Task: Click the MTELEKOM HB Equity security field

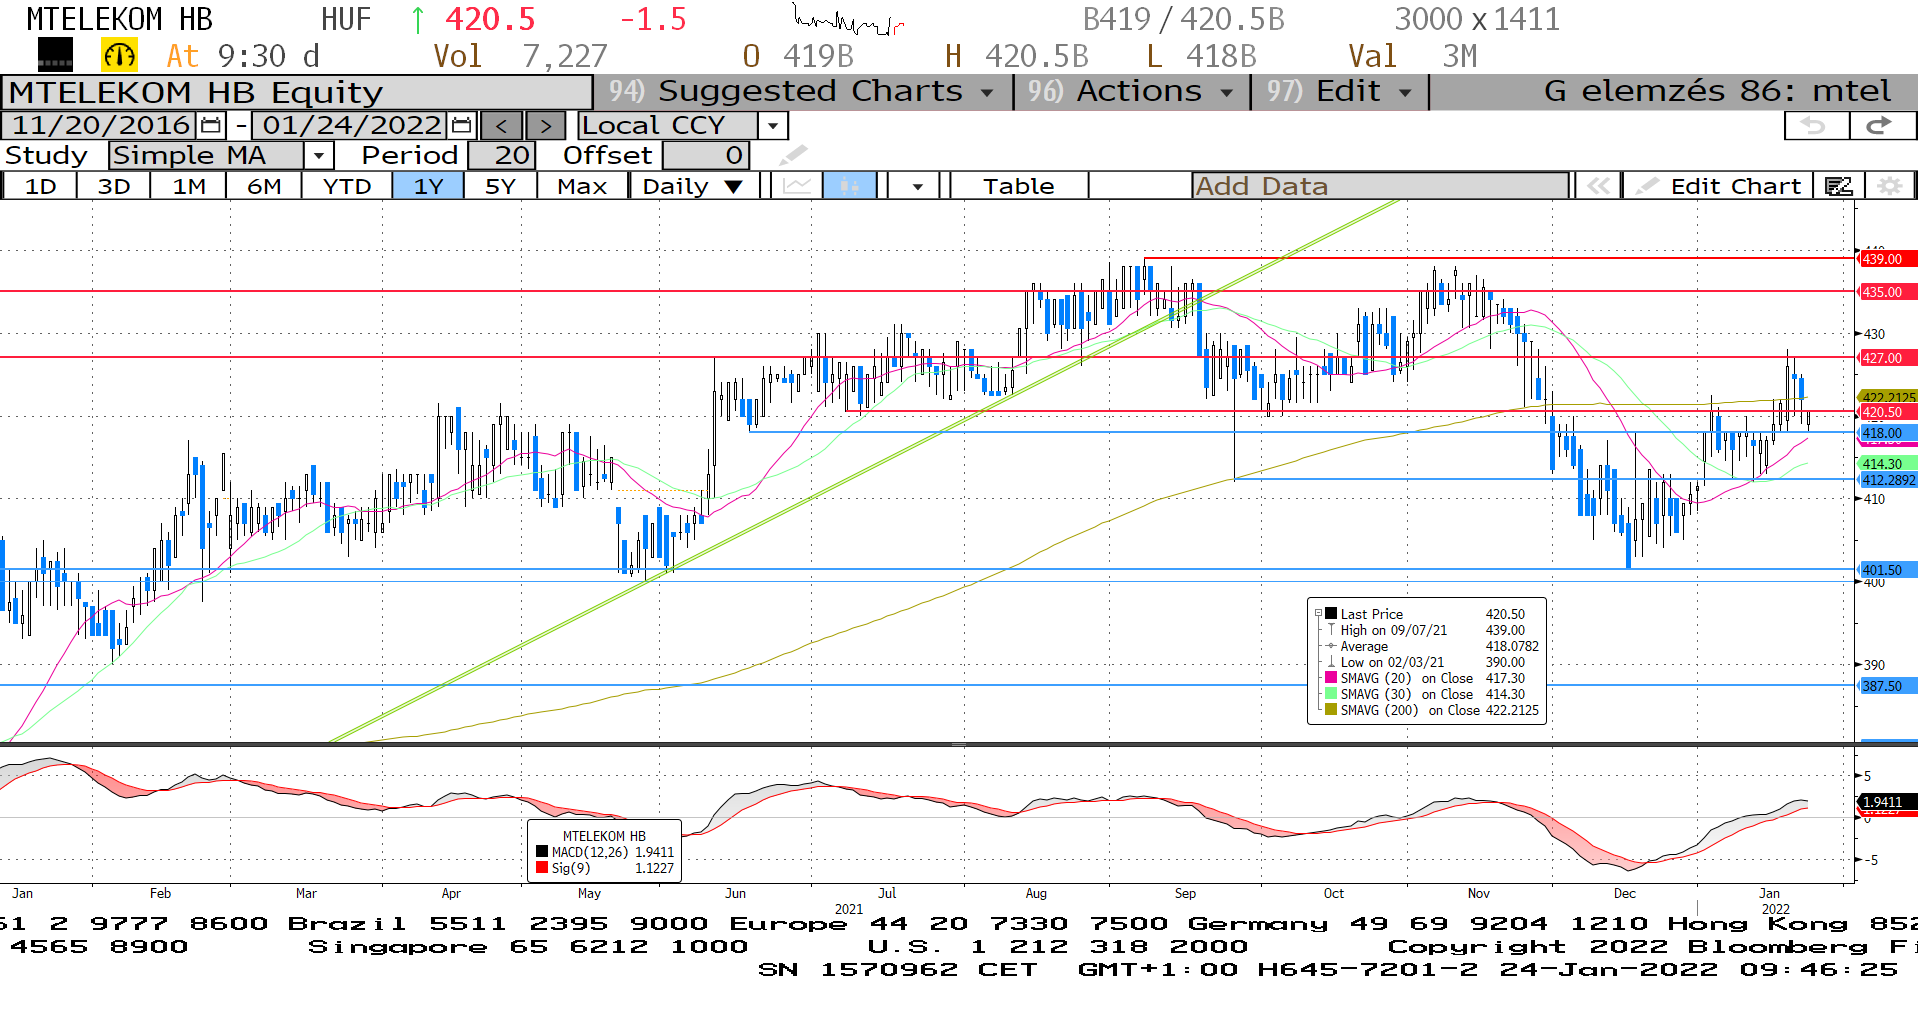Action: (297, 92)
